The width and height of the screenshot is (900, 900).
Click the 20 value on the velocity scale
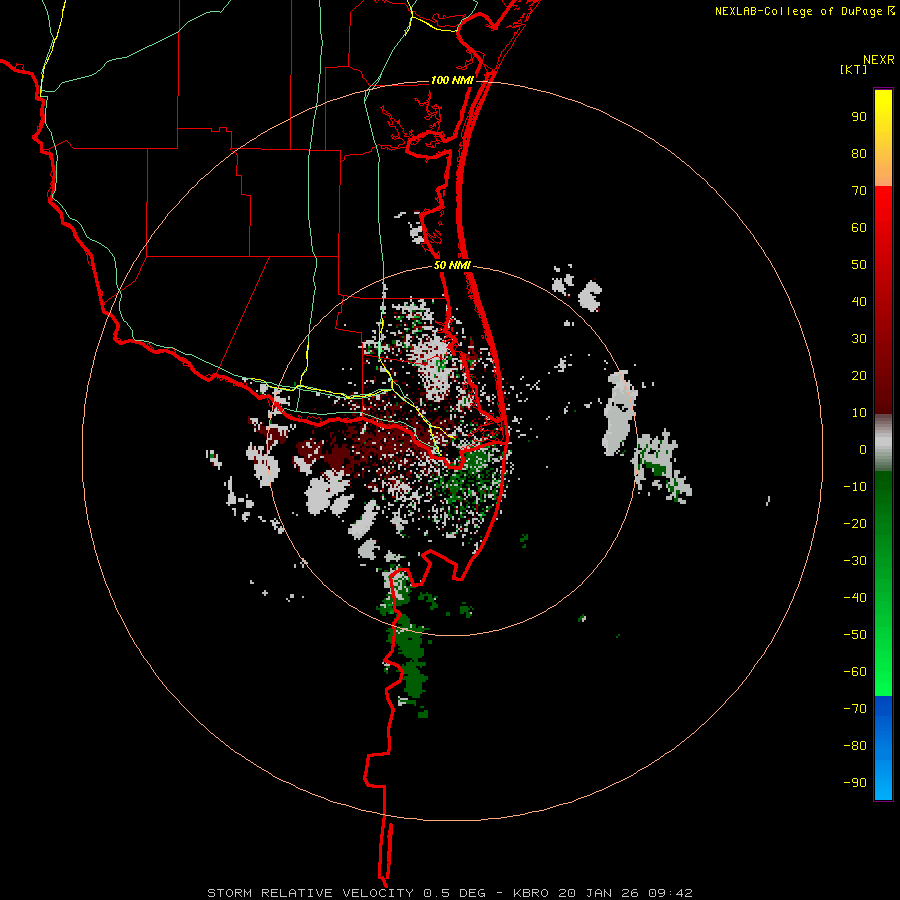click(859, 376)
